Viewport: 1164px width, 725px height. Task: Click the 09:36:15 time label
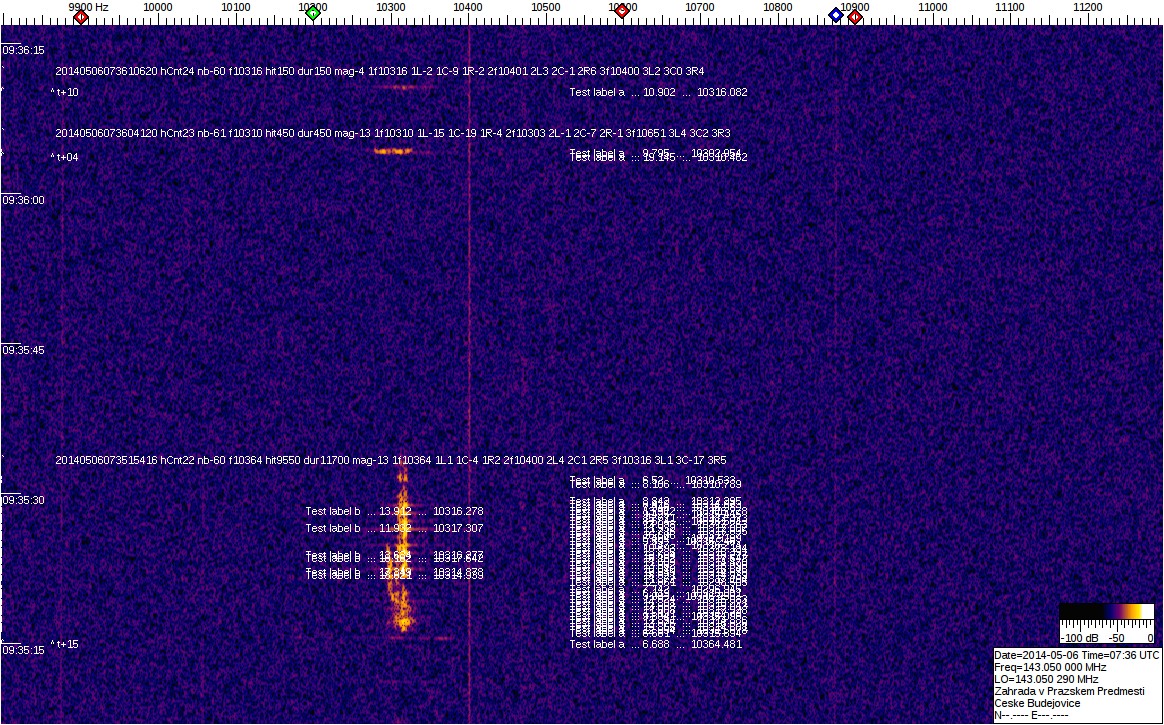pos(23,50)
